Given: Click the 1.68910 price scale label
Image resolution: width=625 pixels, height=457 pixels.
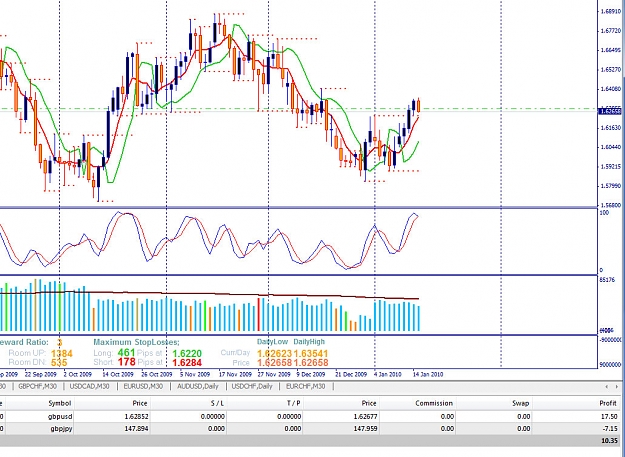Looking at the screenshot, I should tap(611, 12).
